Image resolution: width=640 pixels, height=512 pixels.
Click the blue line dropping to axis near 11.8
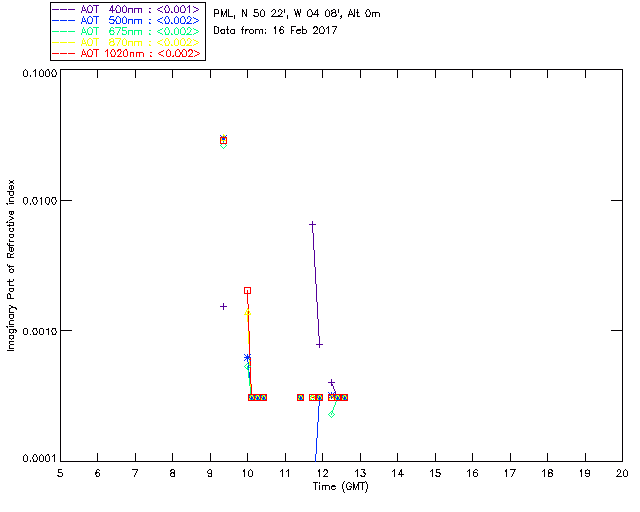317,431
